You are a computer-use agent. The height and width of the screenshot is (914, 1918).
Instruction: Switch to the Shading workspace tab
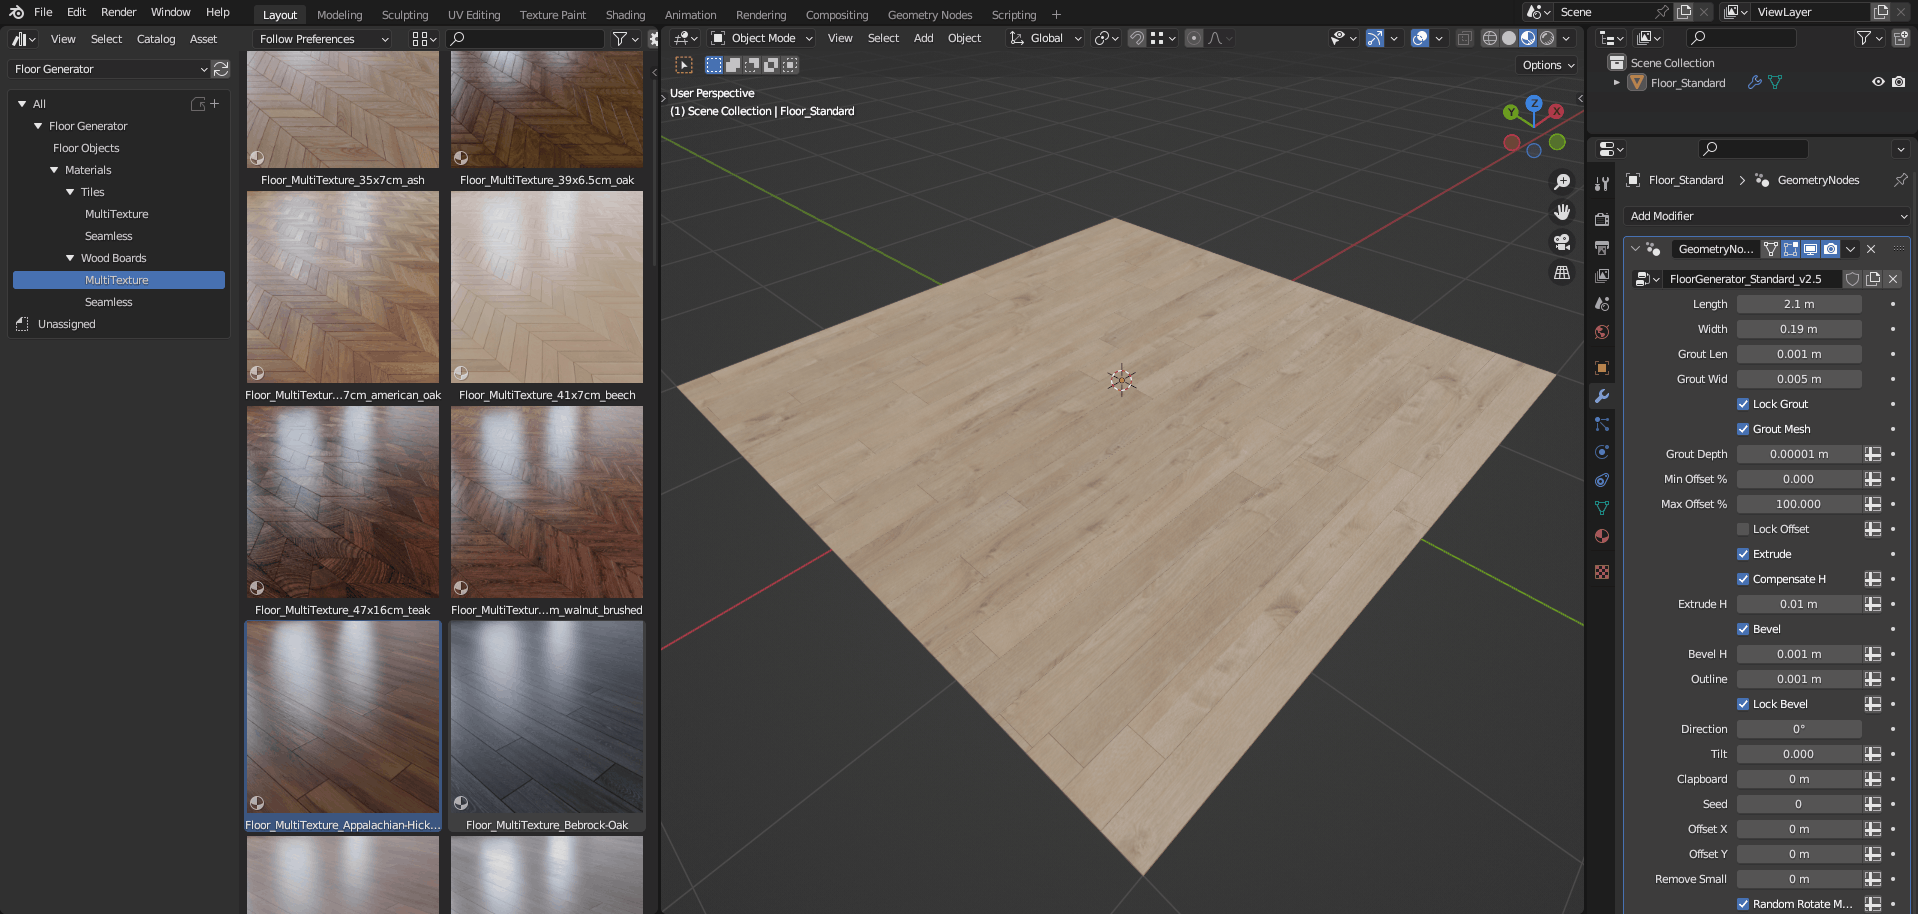pyautogui.click(x=625, y=15)
